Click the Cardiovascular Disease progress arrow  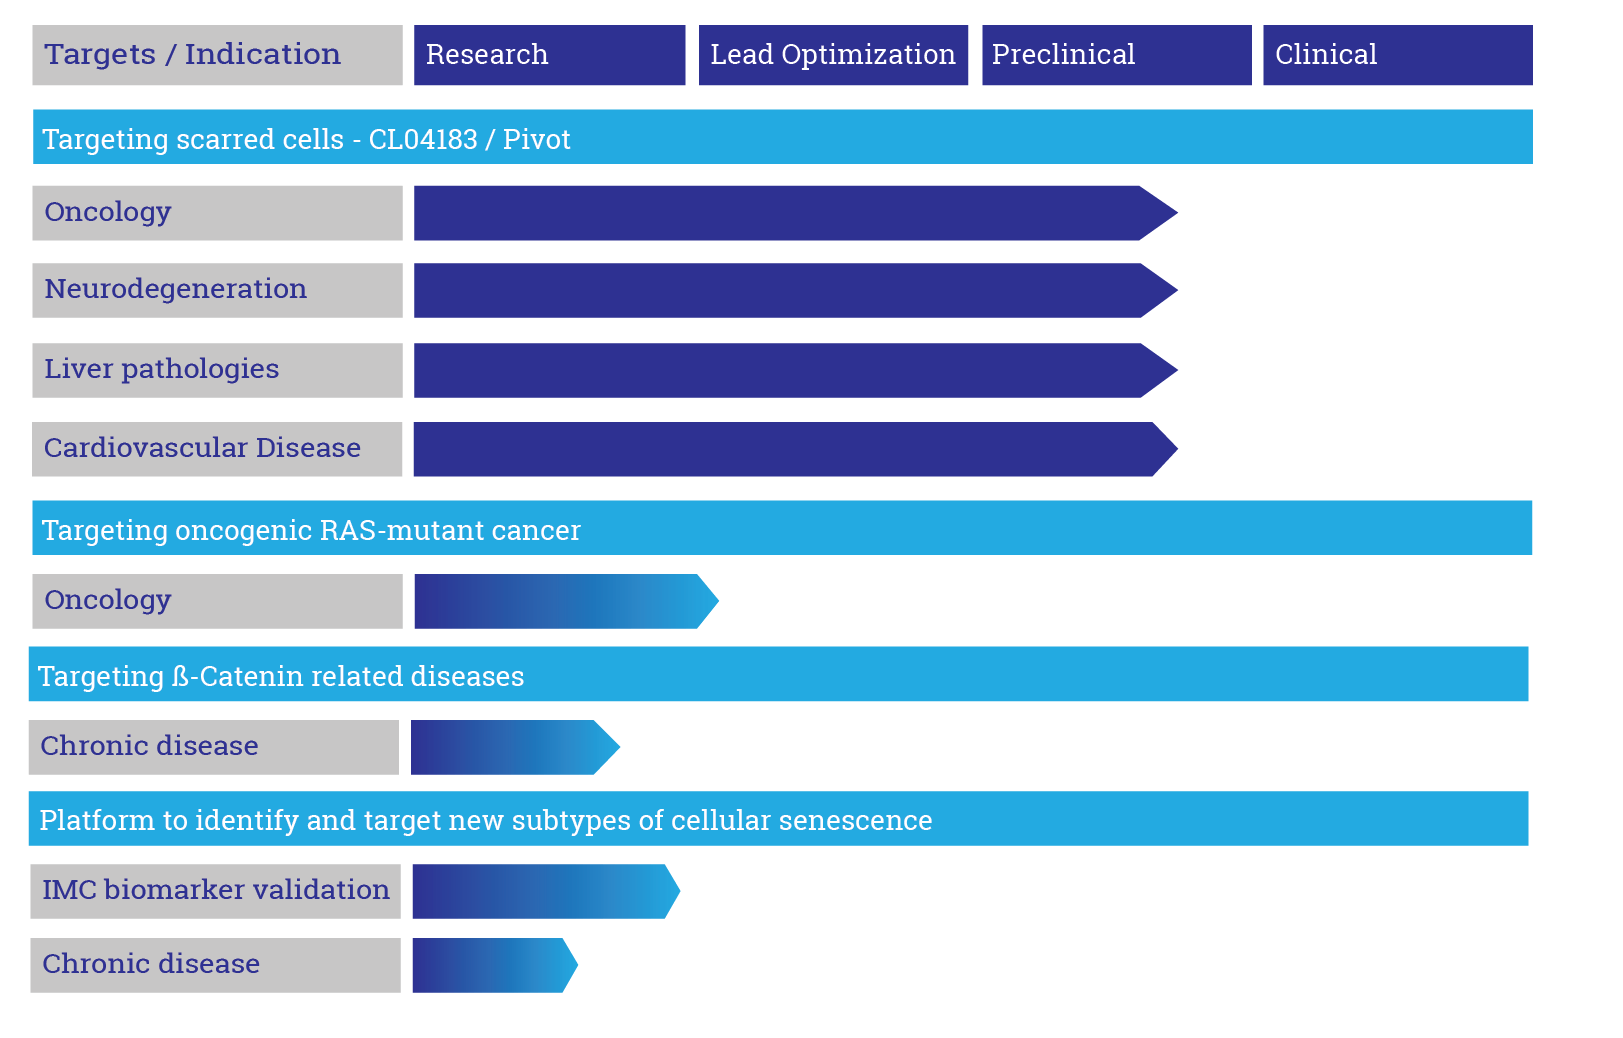[x=795, y=449]
